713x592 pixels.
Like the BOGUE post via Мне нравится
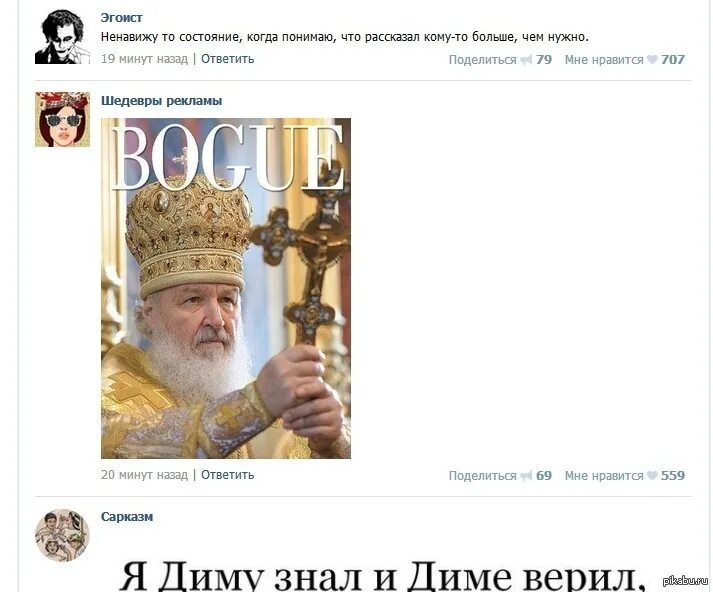[x=604, y=476]
